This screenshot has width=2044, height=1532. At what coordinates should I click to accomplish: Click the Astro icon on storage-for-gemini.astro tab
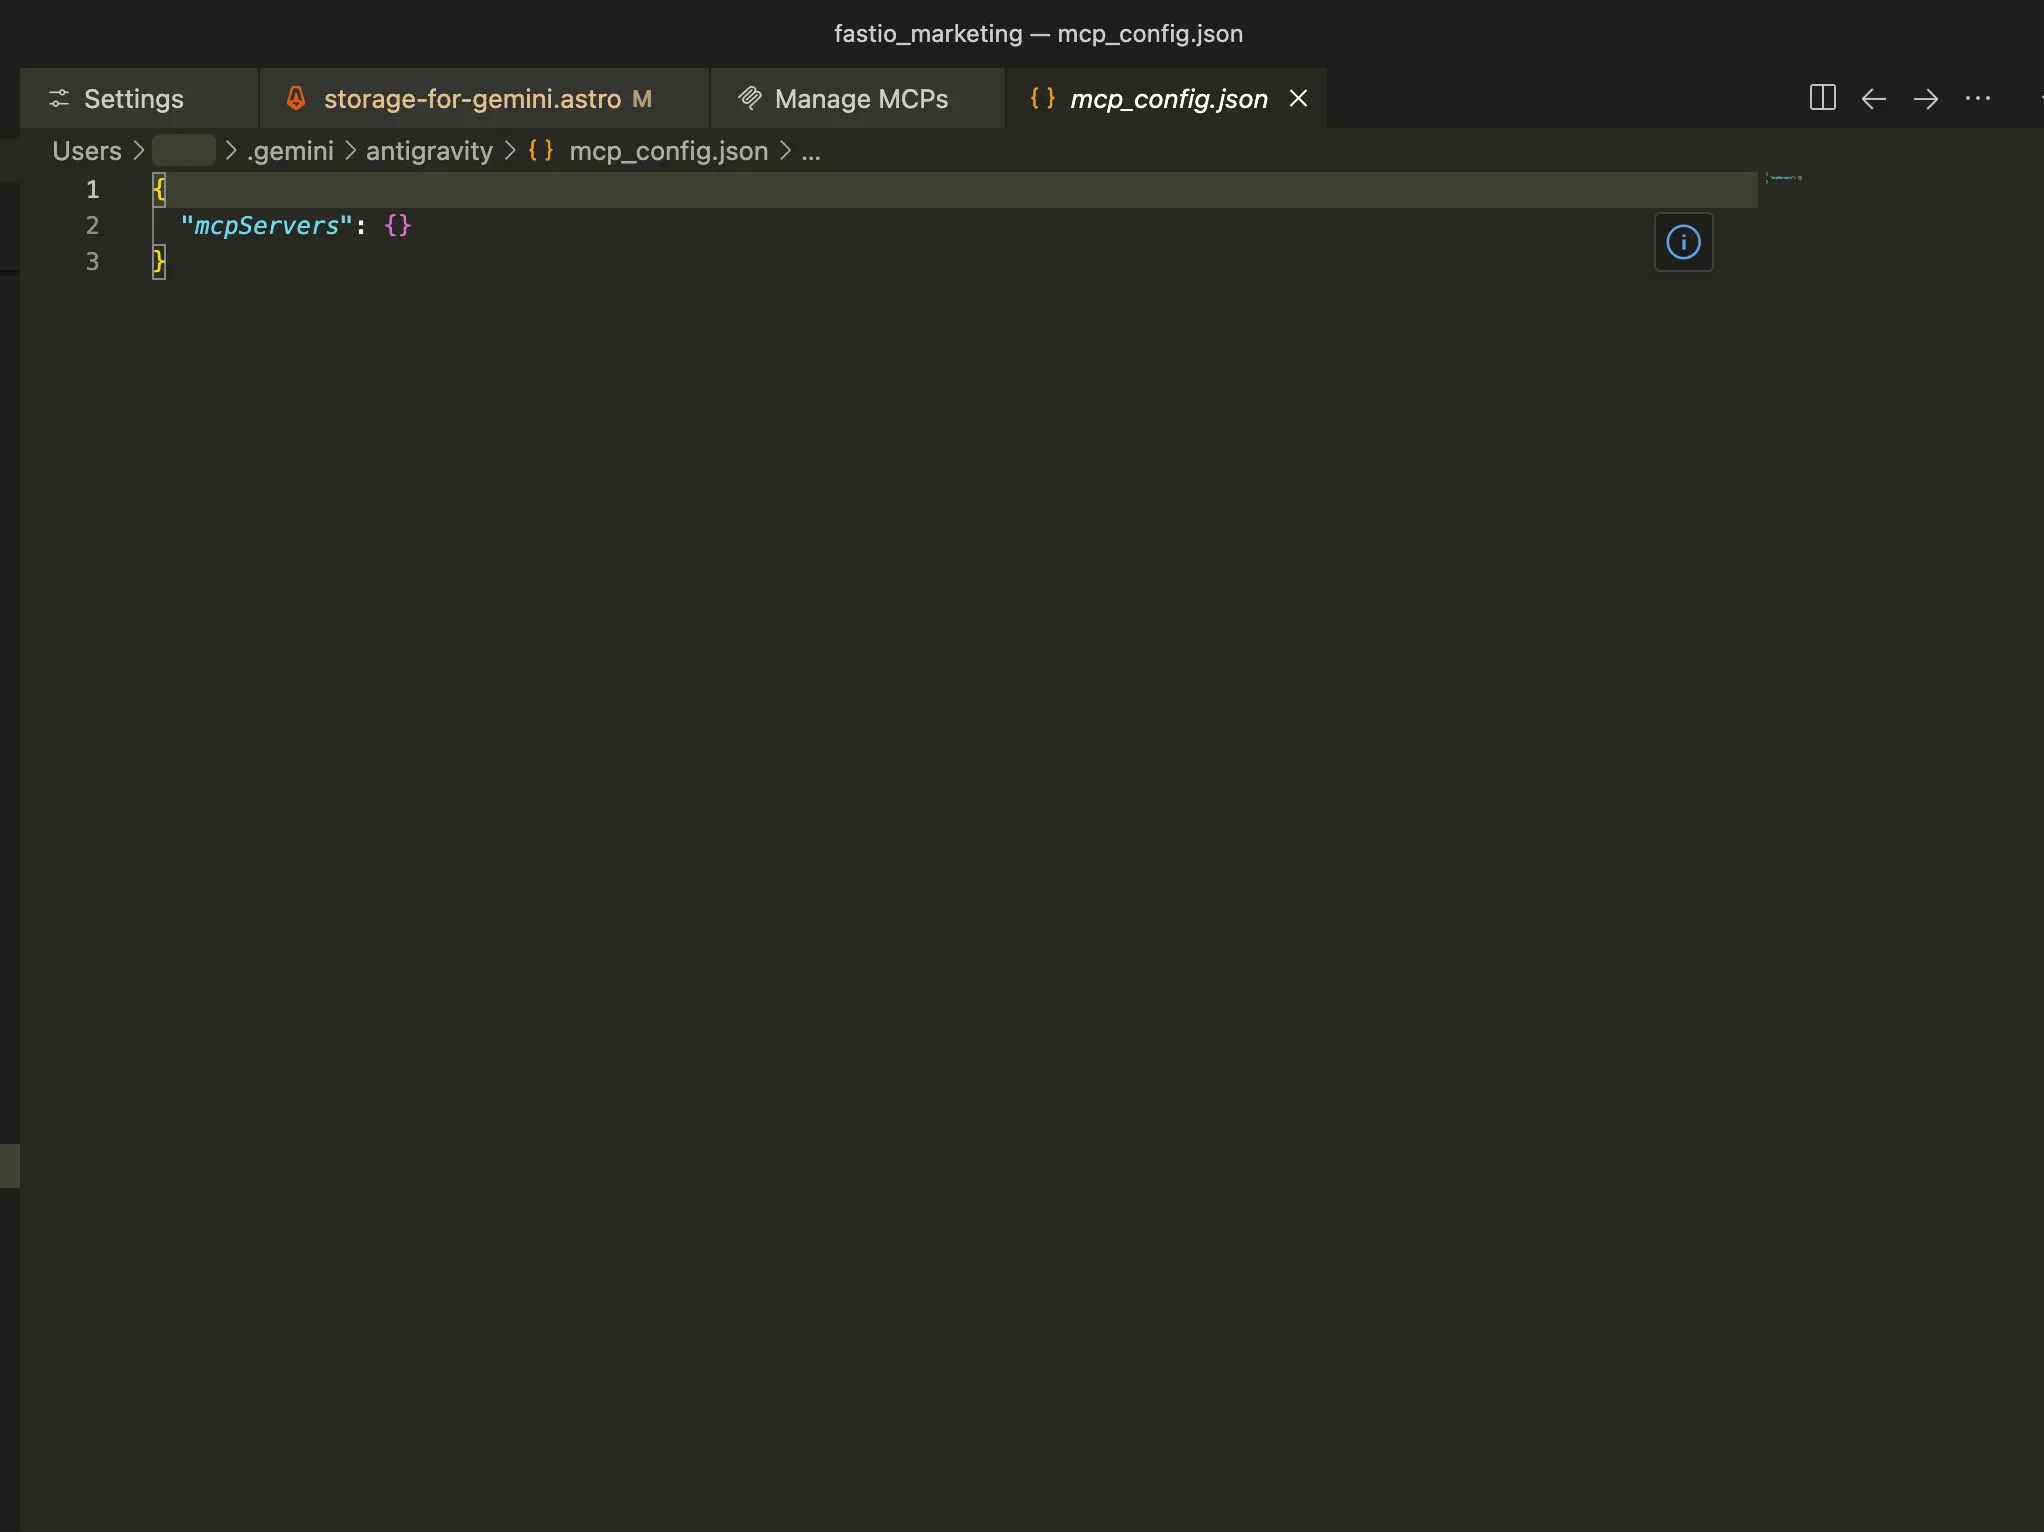point(296,98)
